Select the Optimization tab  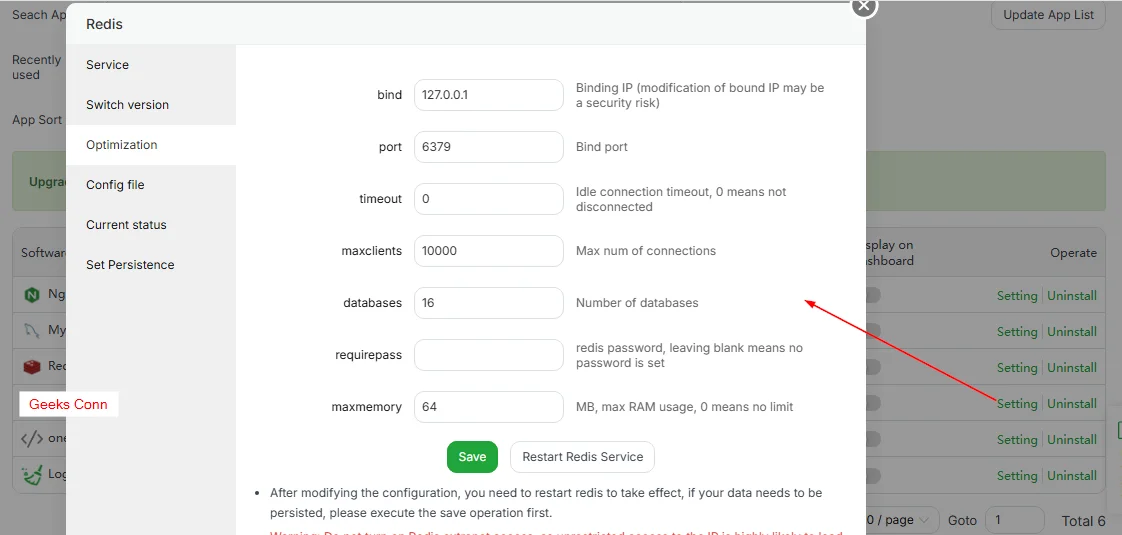(x=151, y=145)
